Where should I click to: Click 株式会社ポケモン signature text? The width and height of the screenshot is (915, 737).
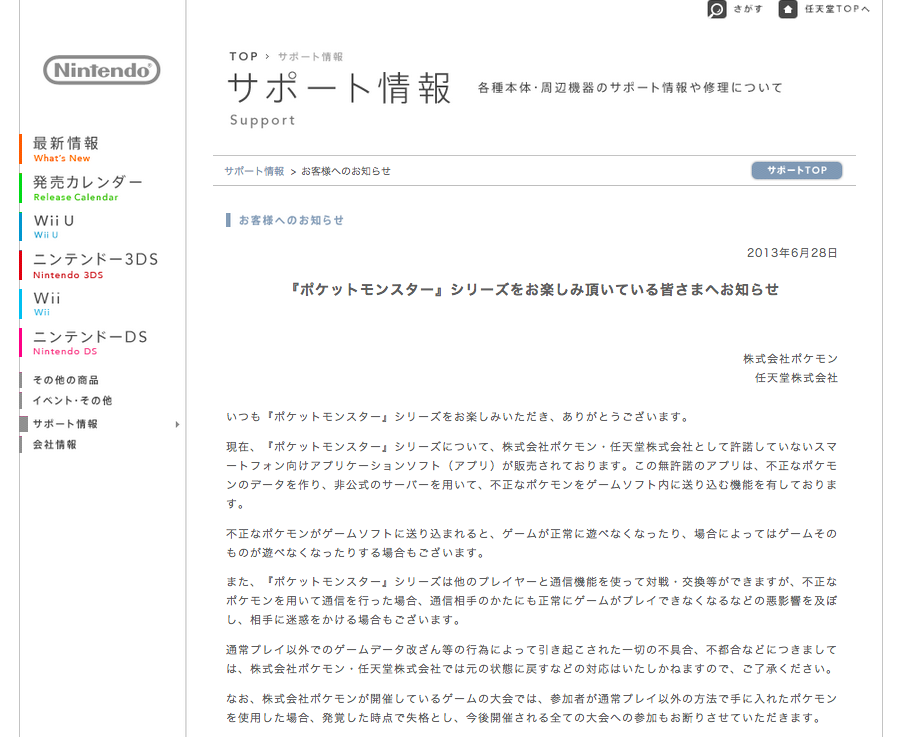[x=790, y=359]
